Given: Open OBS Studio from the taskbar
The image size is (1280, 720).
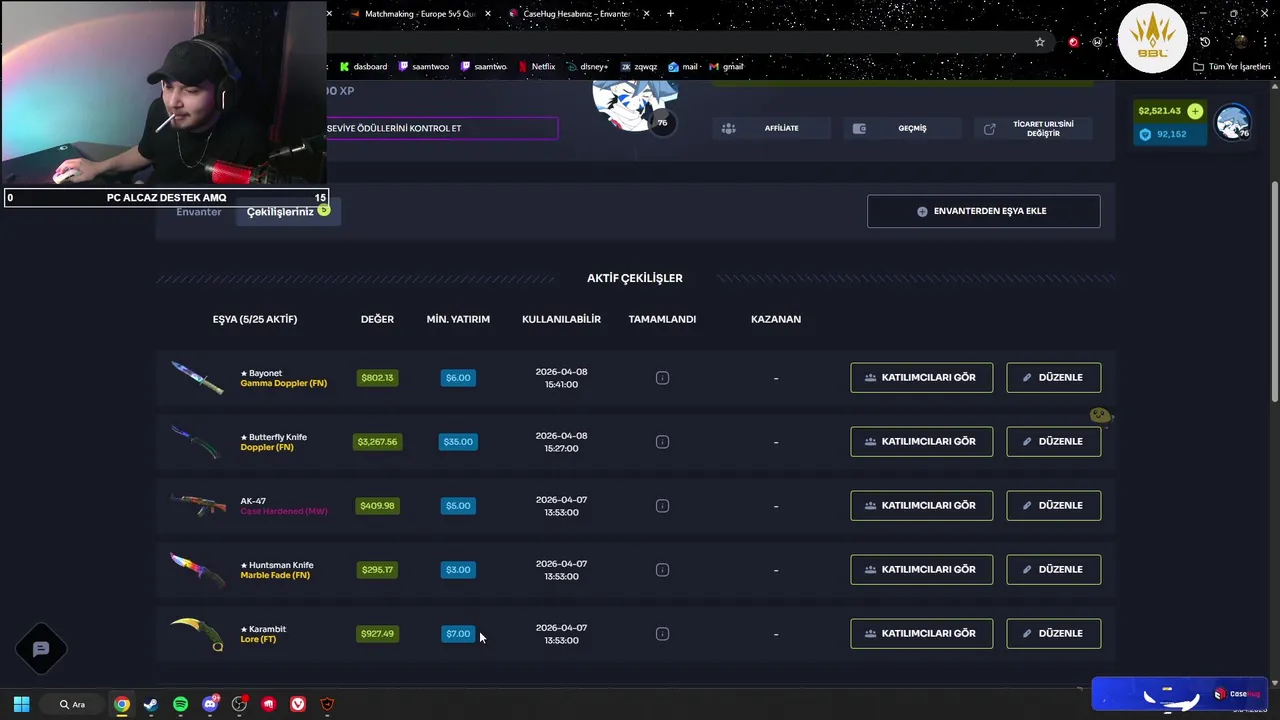Looking at the screenshot, I should [239, 704].
